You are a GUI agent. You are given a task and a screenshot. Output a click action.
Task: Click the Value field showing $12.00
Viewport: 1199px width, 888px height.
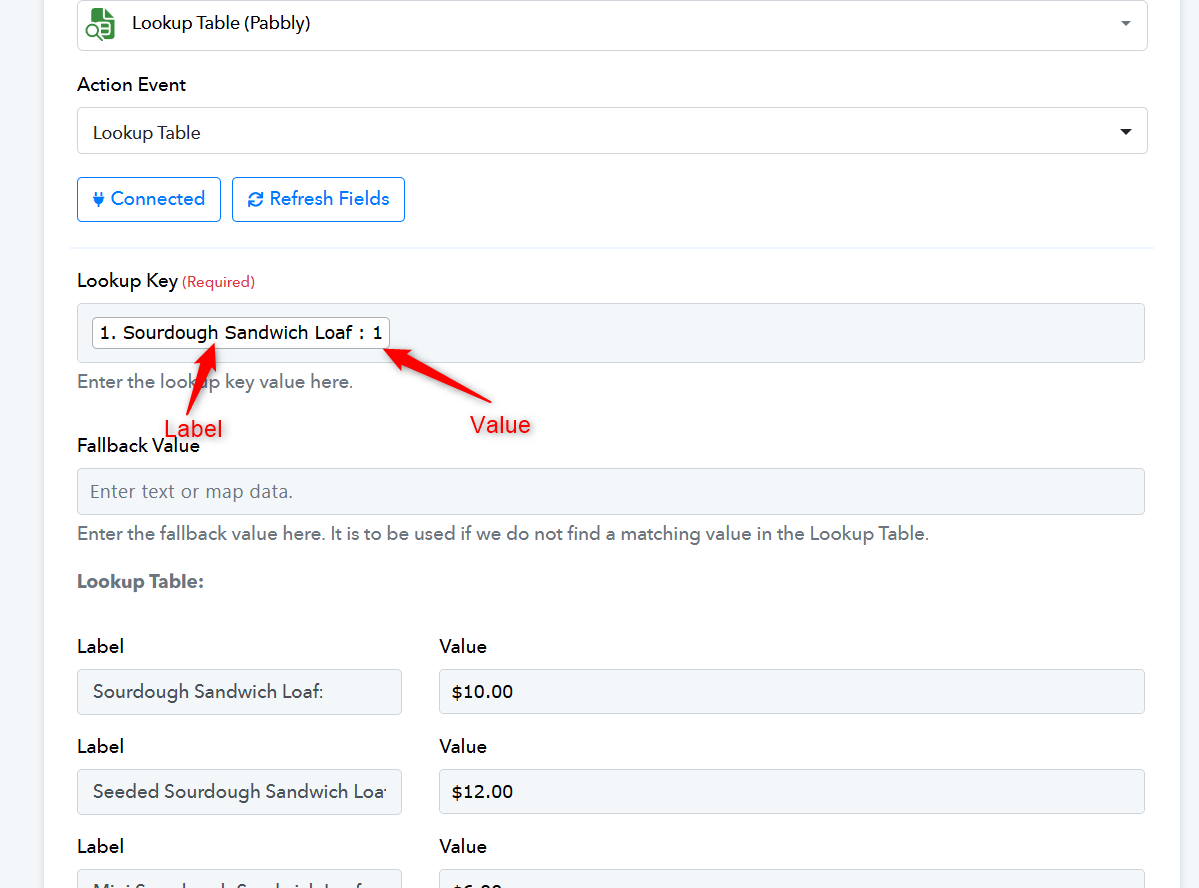(x=791, y=792)
